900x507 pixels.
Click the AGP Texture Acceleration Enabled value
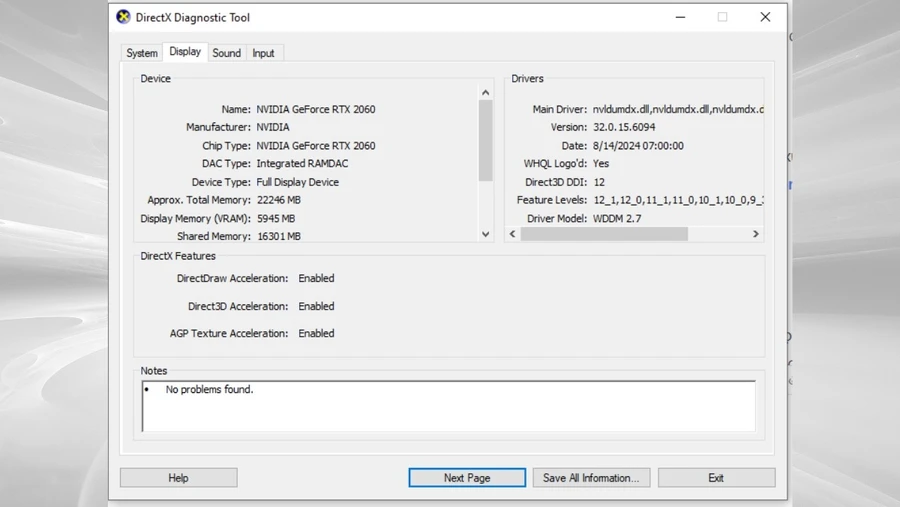316,333
